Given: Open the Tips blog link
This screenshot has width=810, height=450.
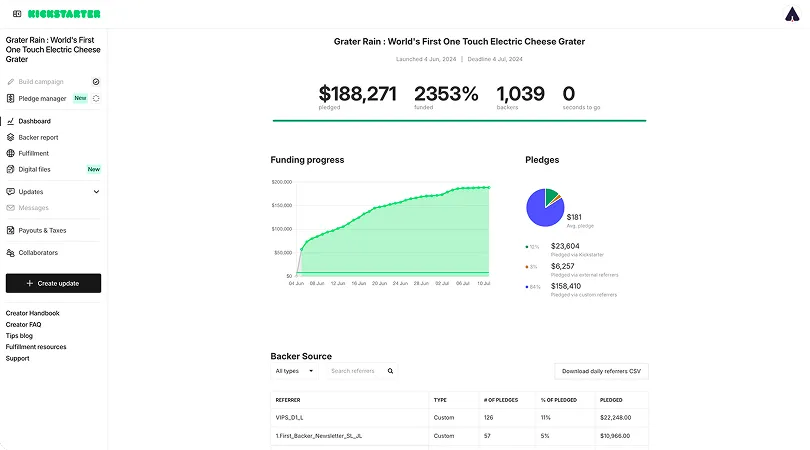Looking at the screenshot, I should 19,336.
